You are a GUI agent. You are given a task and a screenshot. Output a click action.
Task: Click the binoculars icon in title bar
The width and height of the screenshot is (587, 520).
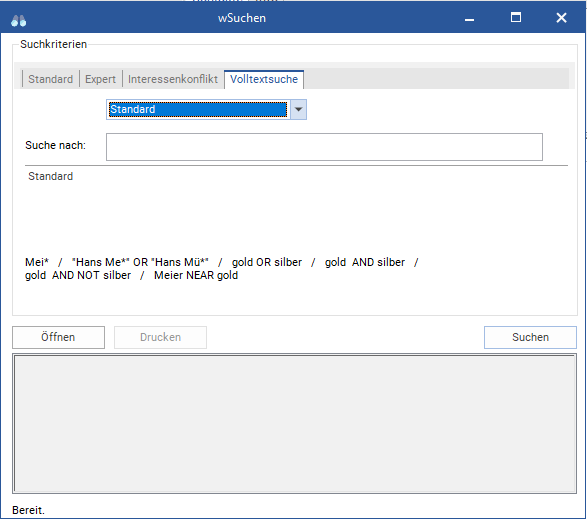tap(18, 21)
